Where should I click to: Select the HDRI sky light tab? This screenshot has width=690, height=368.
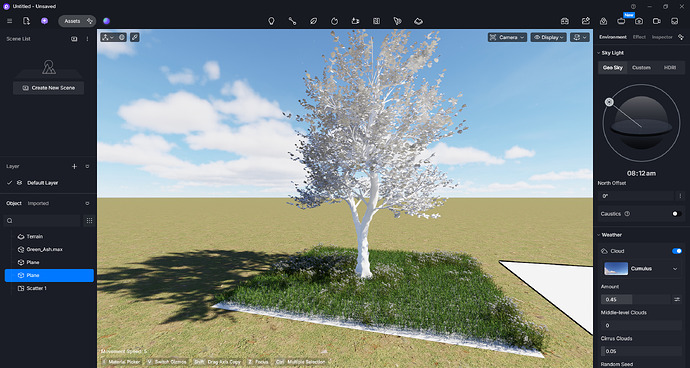point(670,67)
